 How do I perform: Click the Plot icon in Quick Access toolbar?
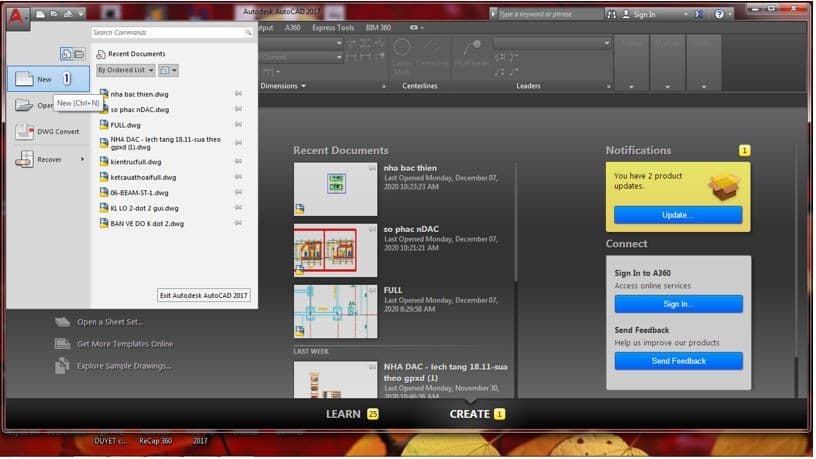(x=68, y=14)
